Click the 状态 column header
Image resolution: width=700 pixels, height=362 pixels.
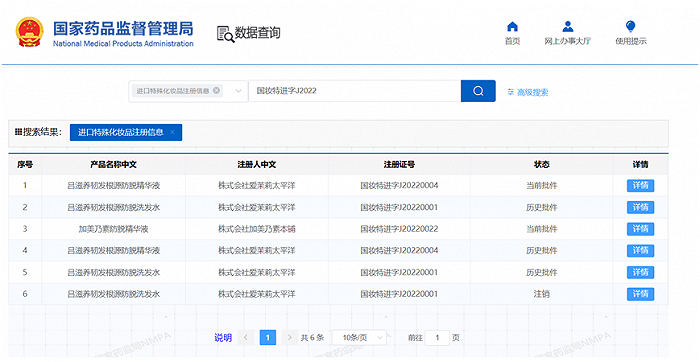pyautogui.click(x=542, y=165)
